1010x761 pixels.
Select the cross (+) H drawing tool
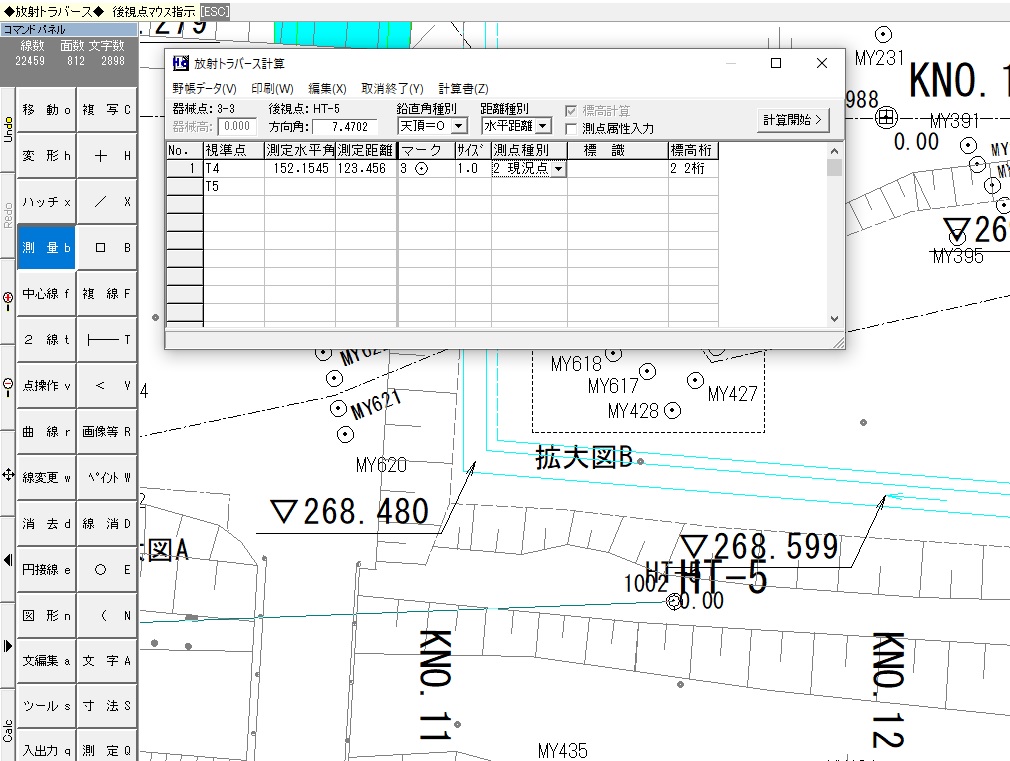(x=106, y=156)
